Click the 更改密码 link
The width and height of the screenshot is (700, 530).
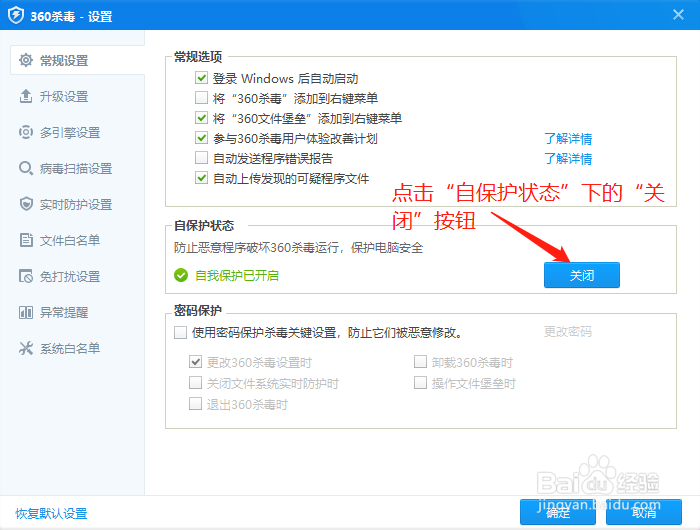point(568,332)
